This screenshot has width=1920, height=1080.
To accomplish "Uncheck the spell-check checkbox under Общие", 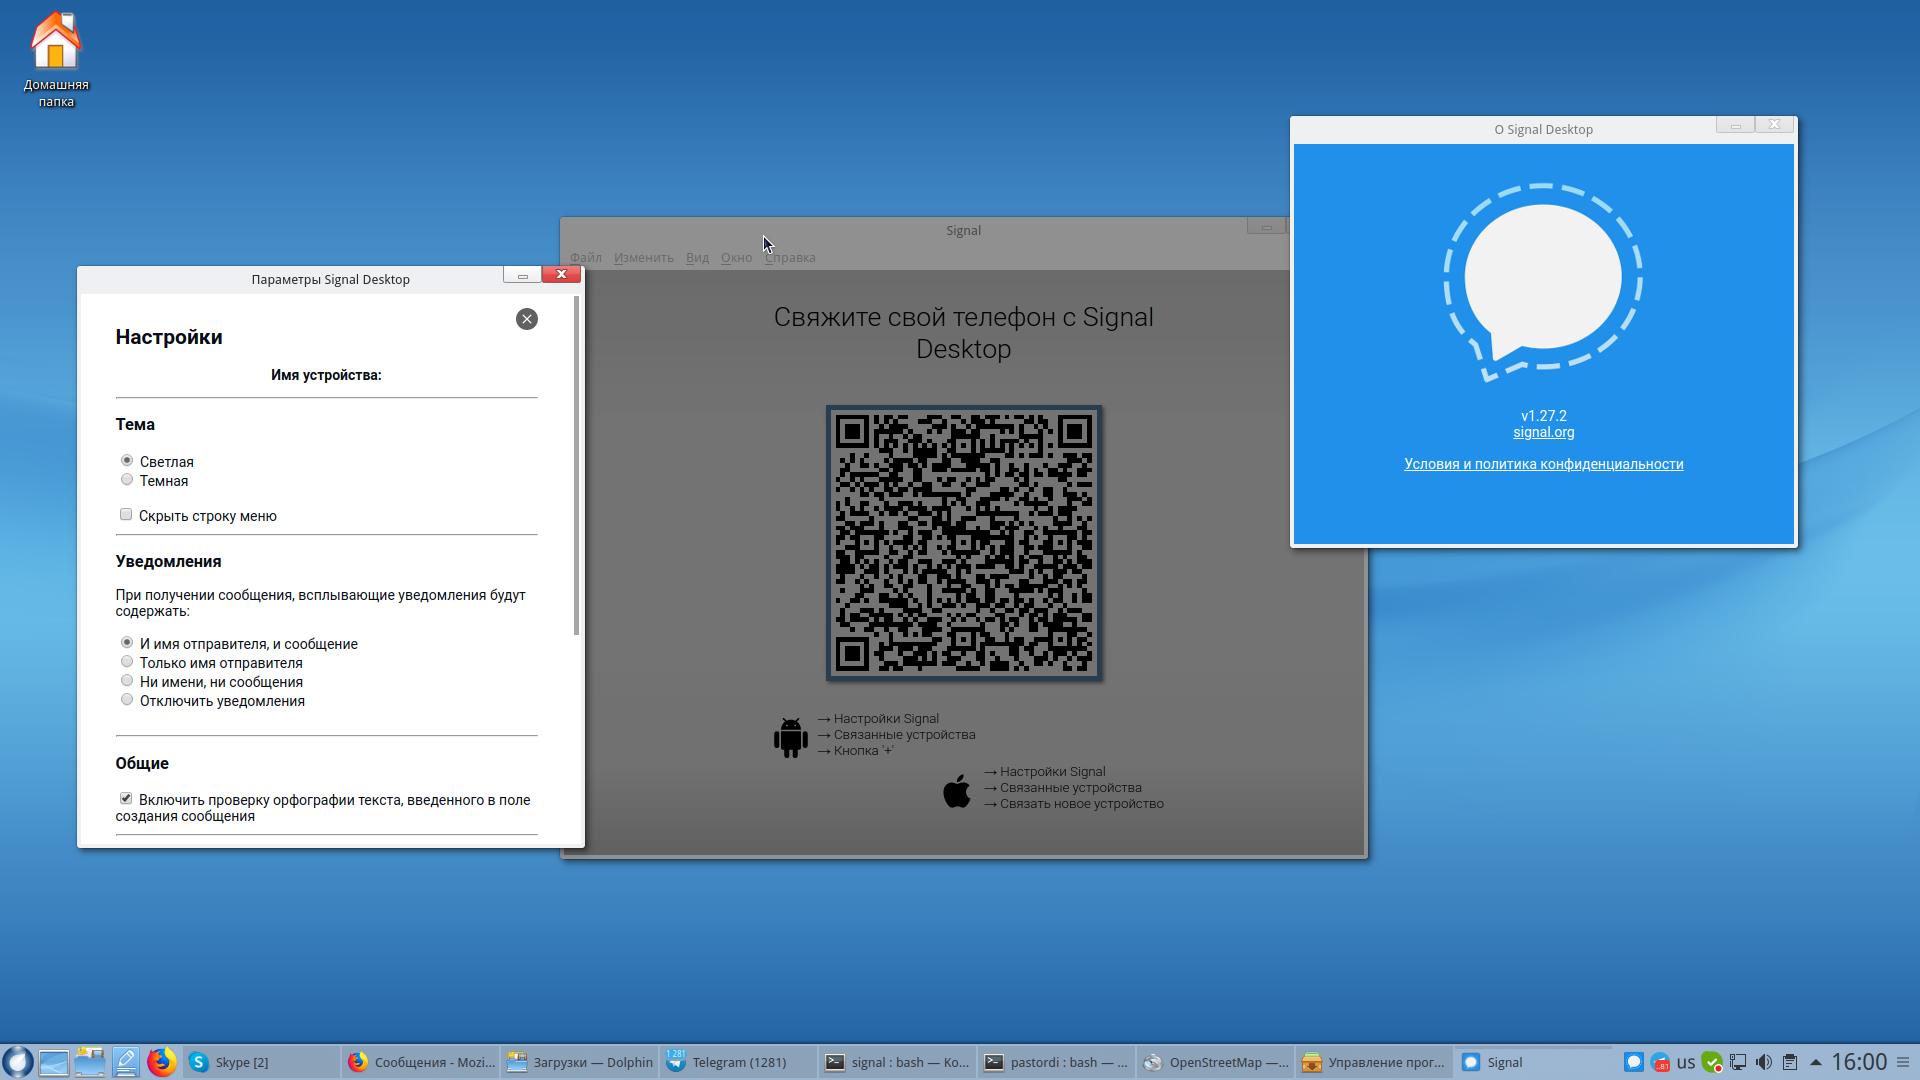I will (x=126, y=798).
